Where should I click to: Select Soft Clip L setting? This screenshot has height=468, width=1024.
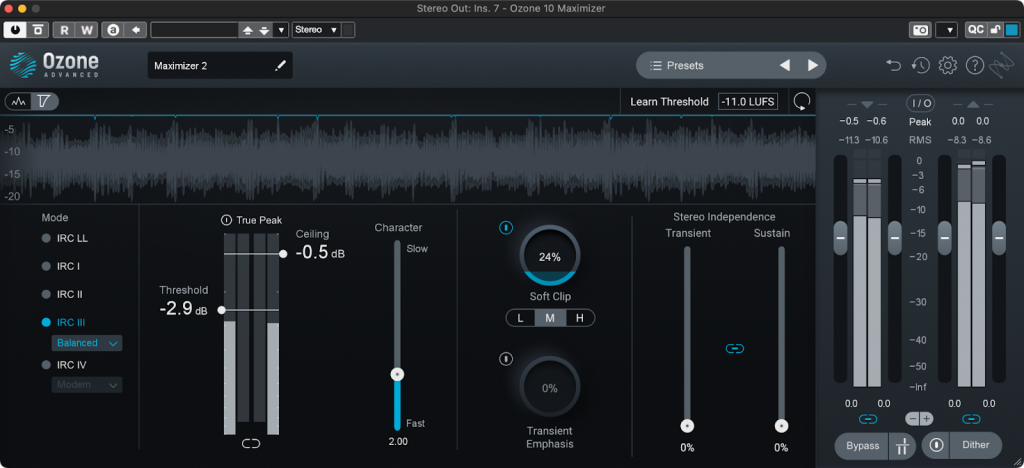[x=520, y=318]
